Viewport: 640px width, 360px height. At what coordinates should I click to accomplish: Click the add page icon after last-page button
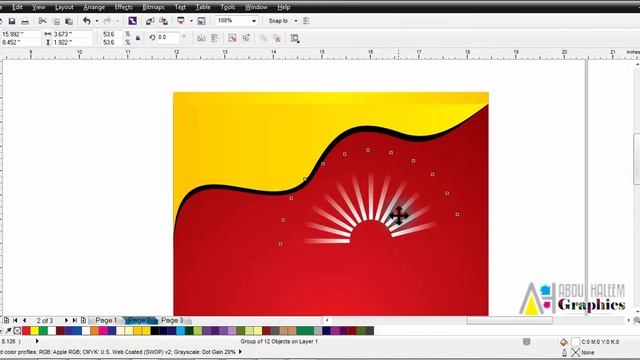point(83,320)
